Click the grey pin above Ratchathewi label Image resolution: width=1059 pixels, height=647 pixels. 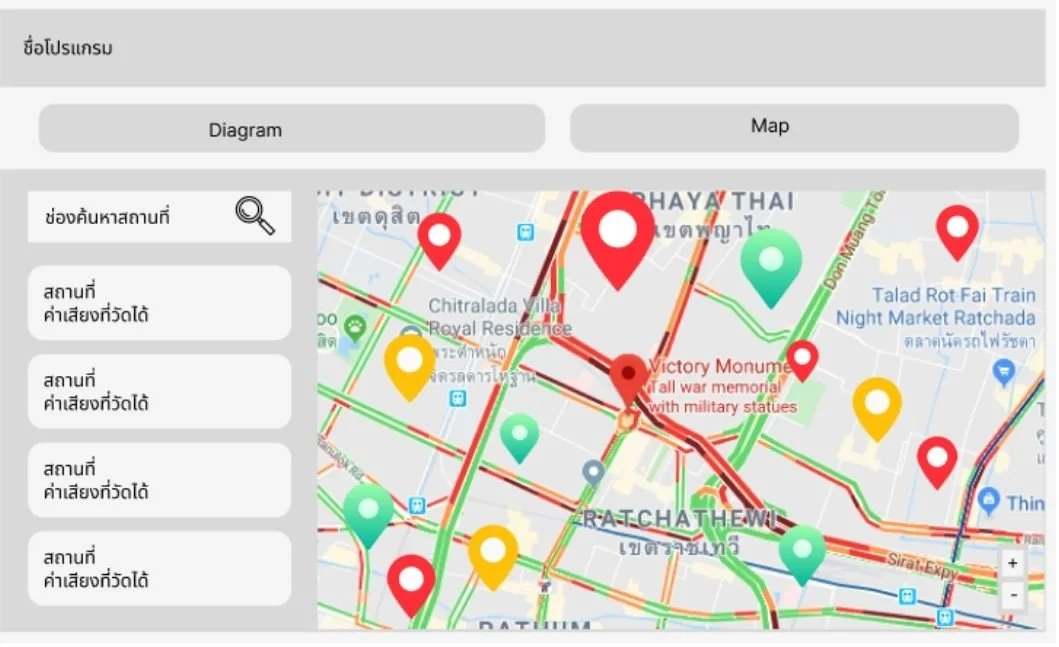pyautogui.click(x=593, y=473)
